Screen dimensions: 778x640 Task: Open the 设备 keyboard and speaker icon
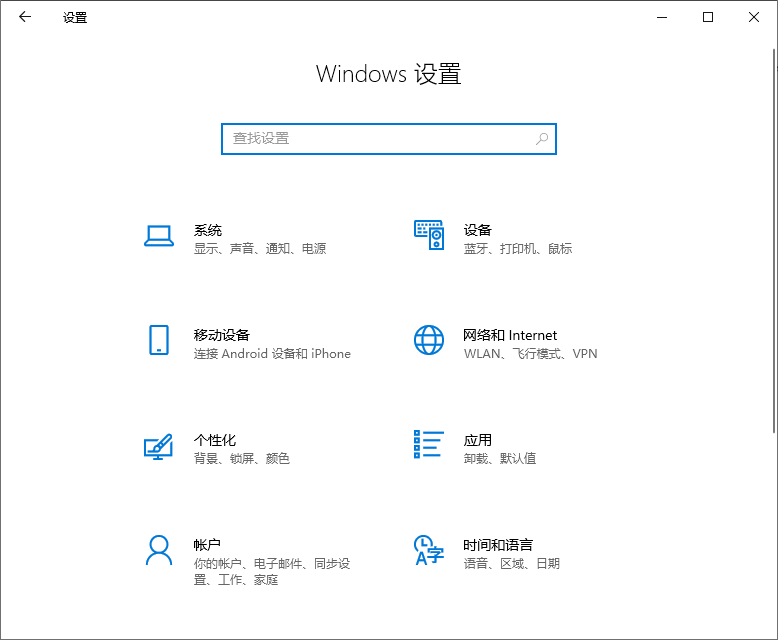pyautogui.click(x=429, y=235)
